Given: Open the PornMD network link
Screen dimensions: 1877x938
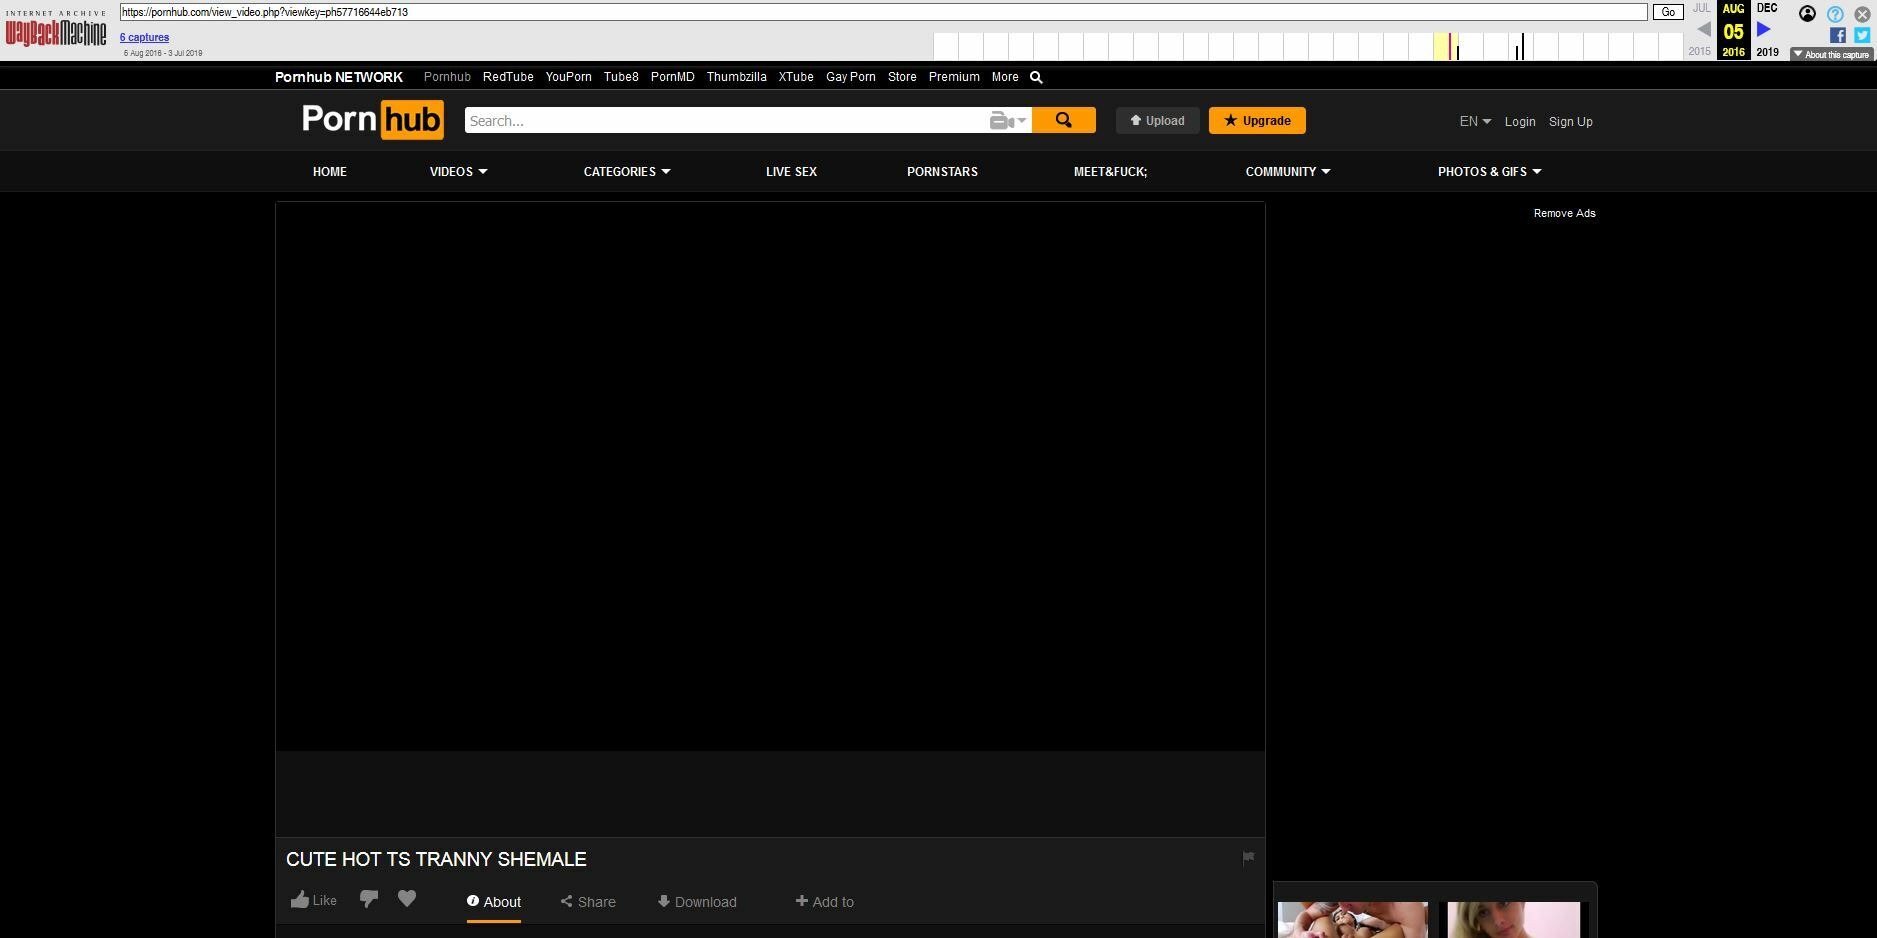Looking at the screenshot, I should pyautogui.click(x=673, y=77).
